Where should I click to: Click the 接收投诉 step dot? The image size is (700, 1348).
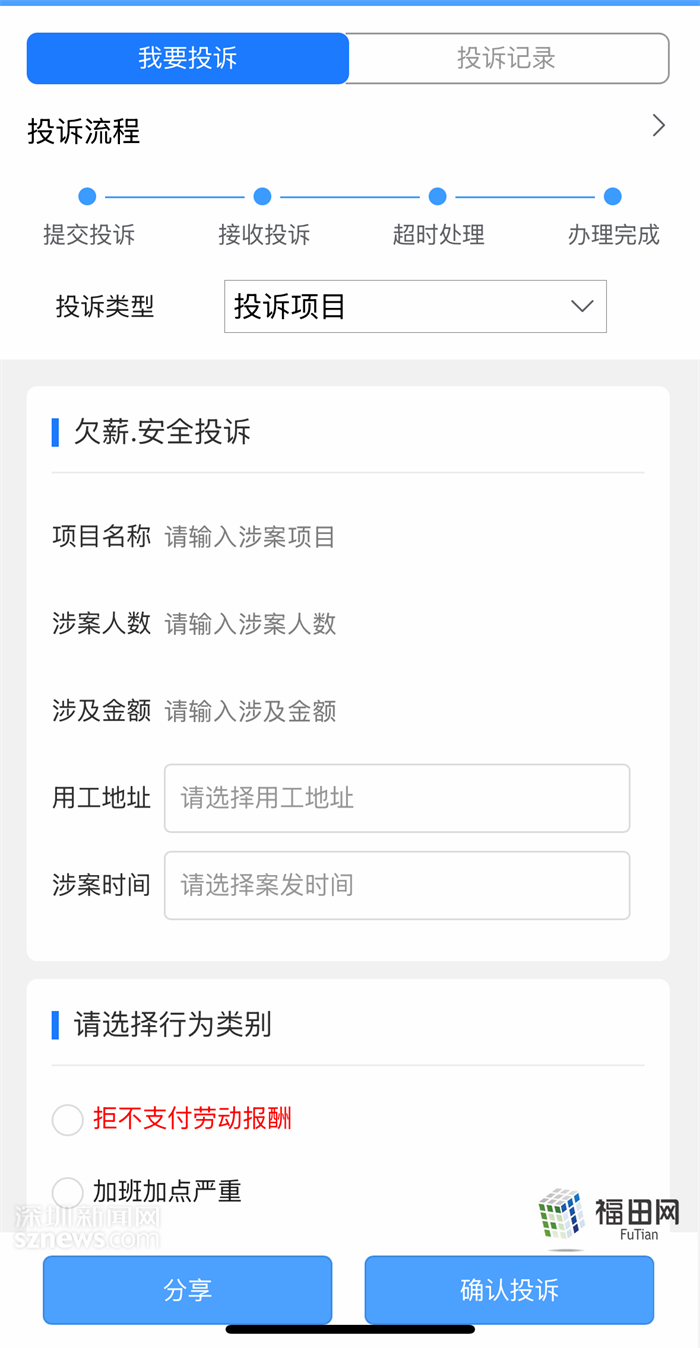point(263,196)
